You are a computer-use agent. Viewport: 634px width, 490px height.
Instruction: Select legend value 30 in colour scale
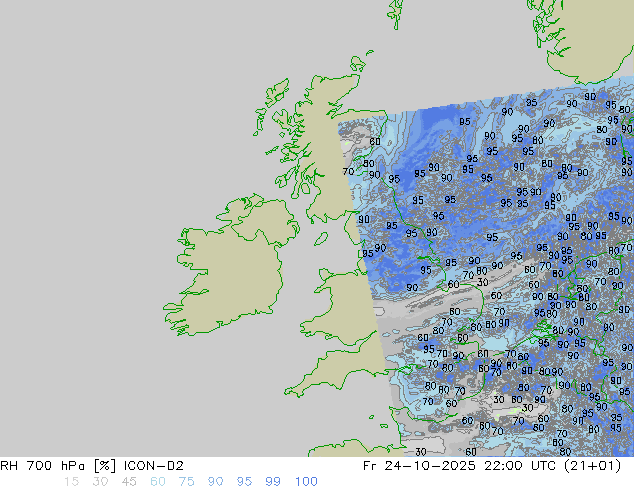(x=100, y=482)
